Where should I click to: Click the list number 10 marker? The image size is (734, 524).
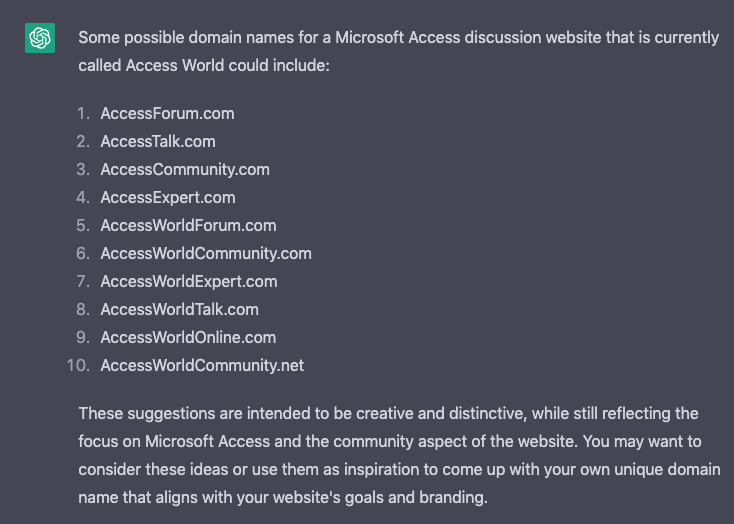coord(78,365)
